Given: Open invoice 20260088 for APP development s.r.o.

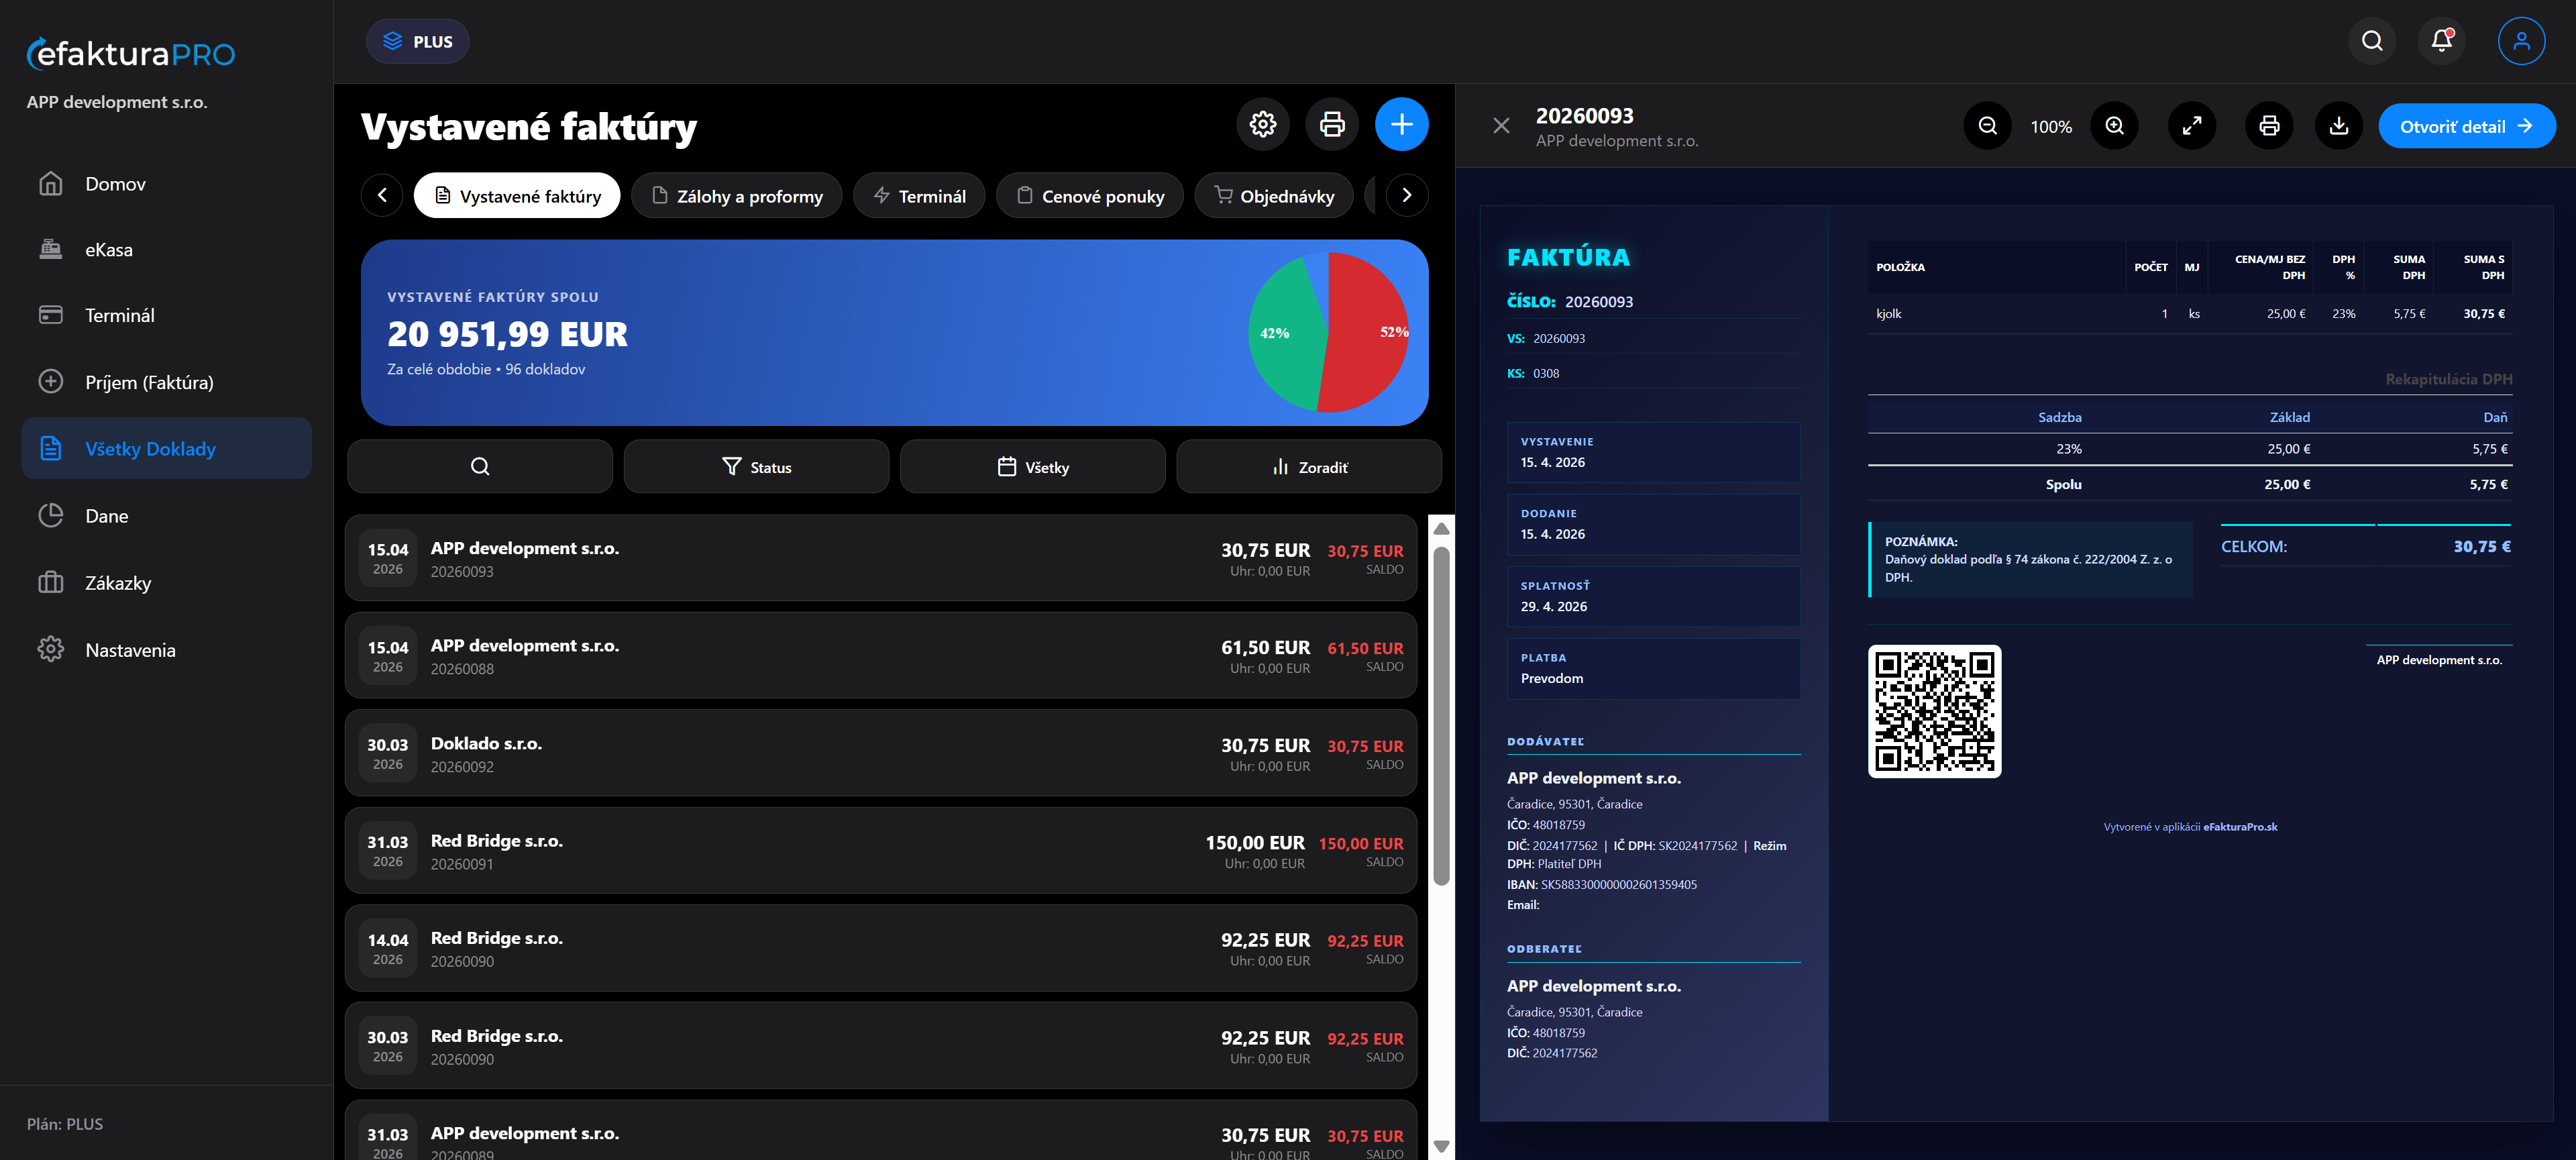Looking at the screenshot, I should point(880,656).
